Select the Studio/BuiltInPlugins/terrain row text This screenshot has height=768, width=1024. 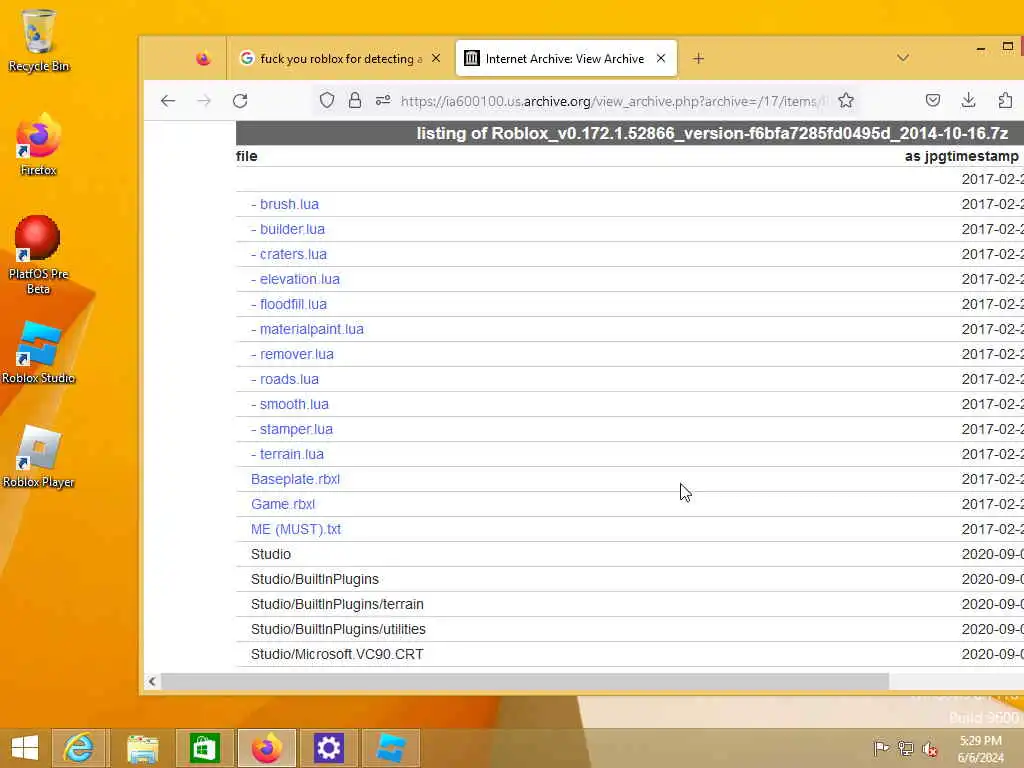pos(337,604)
